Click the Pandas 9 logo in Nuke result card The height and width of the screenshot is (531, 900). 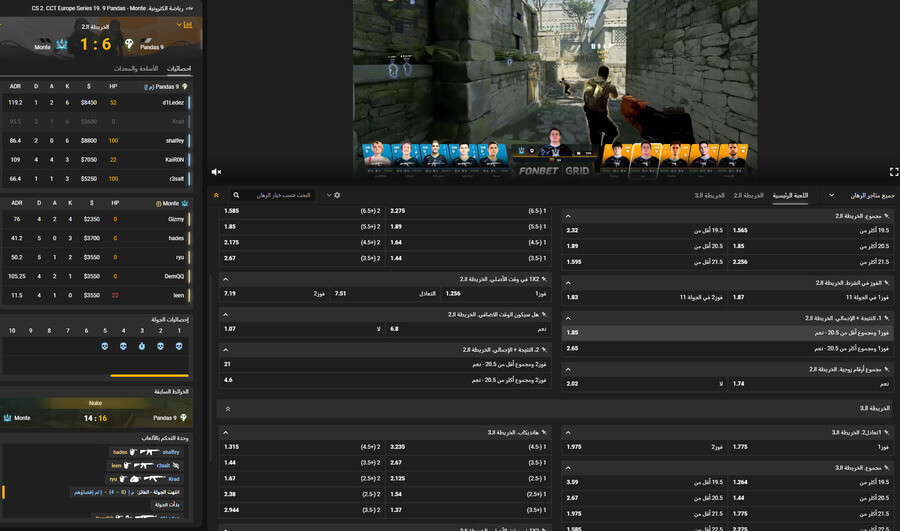coord(183,417)
